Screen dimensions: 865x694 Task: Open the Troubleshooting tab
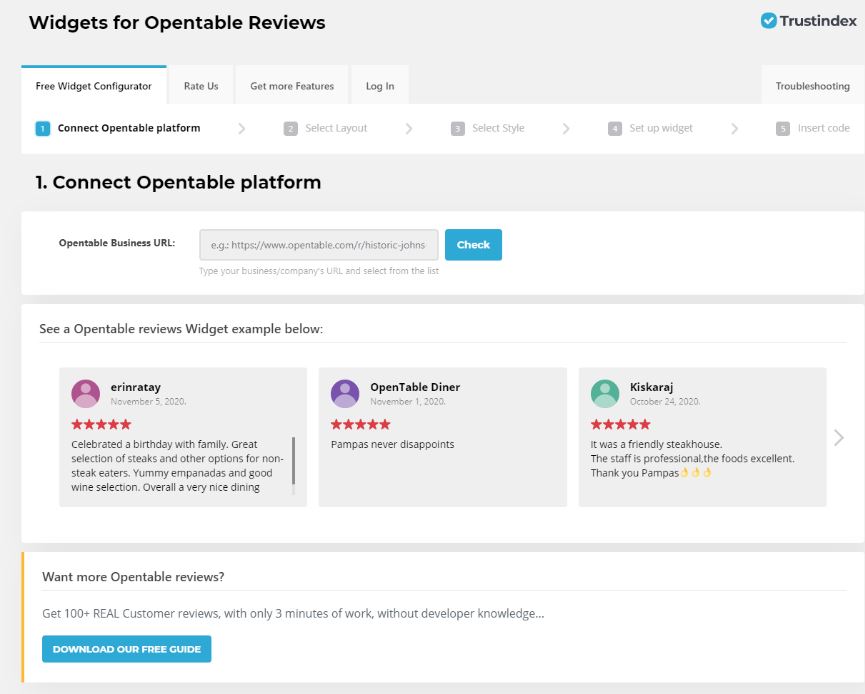[813, 86]
